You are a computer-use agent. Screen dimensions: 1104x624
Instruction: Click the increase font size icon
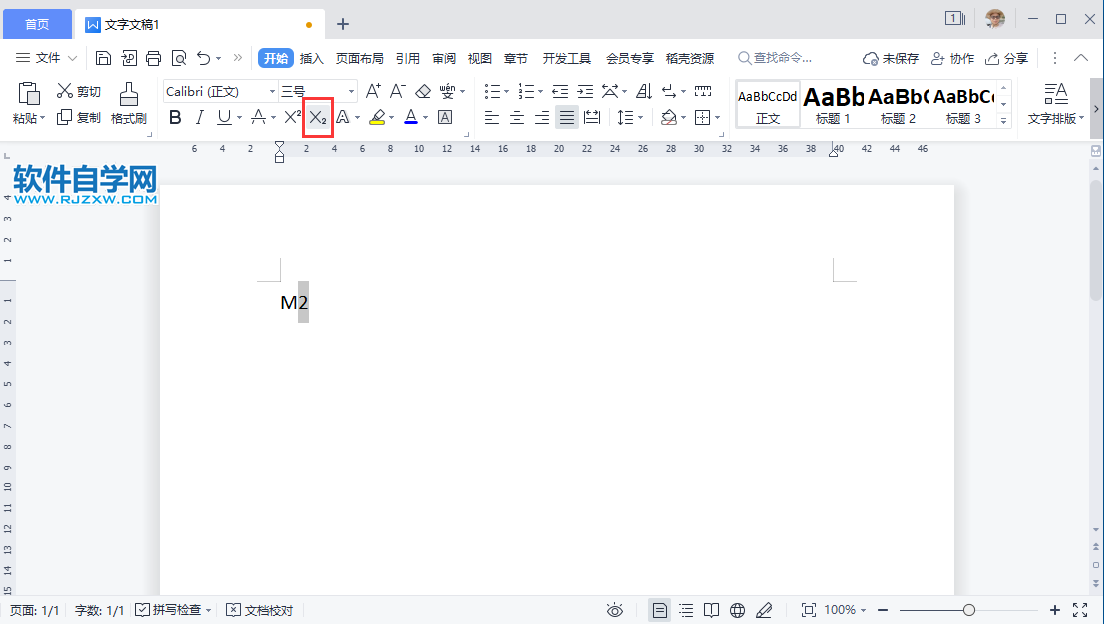click(374, 91)
